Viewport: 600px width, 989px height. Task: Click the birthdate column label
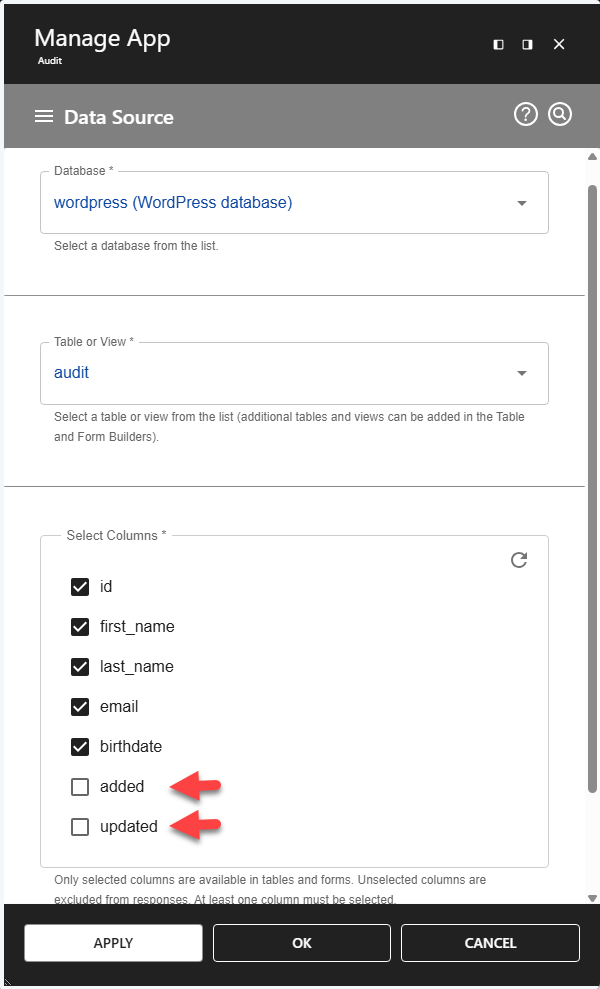pos(131,747)
